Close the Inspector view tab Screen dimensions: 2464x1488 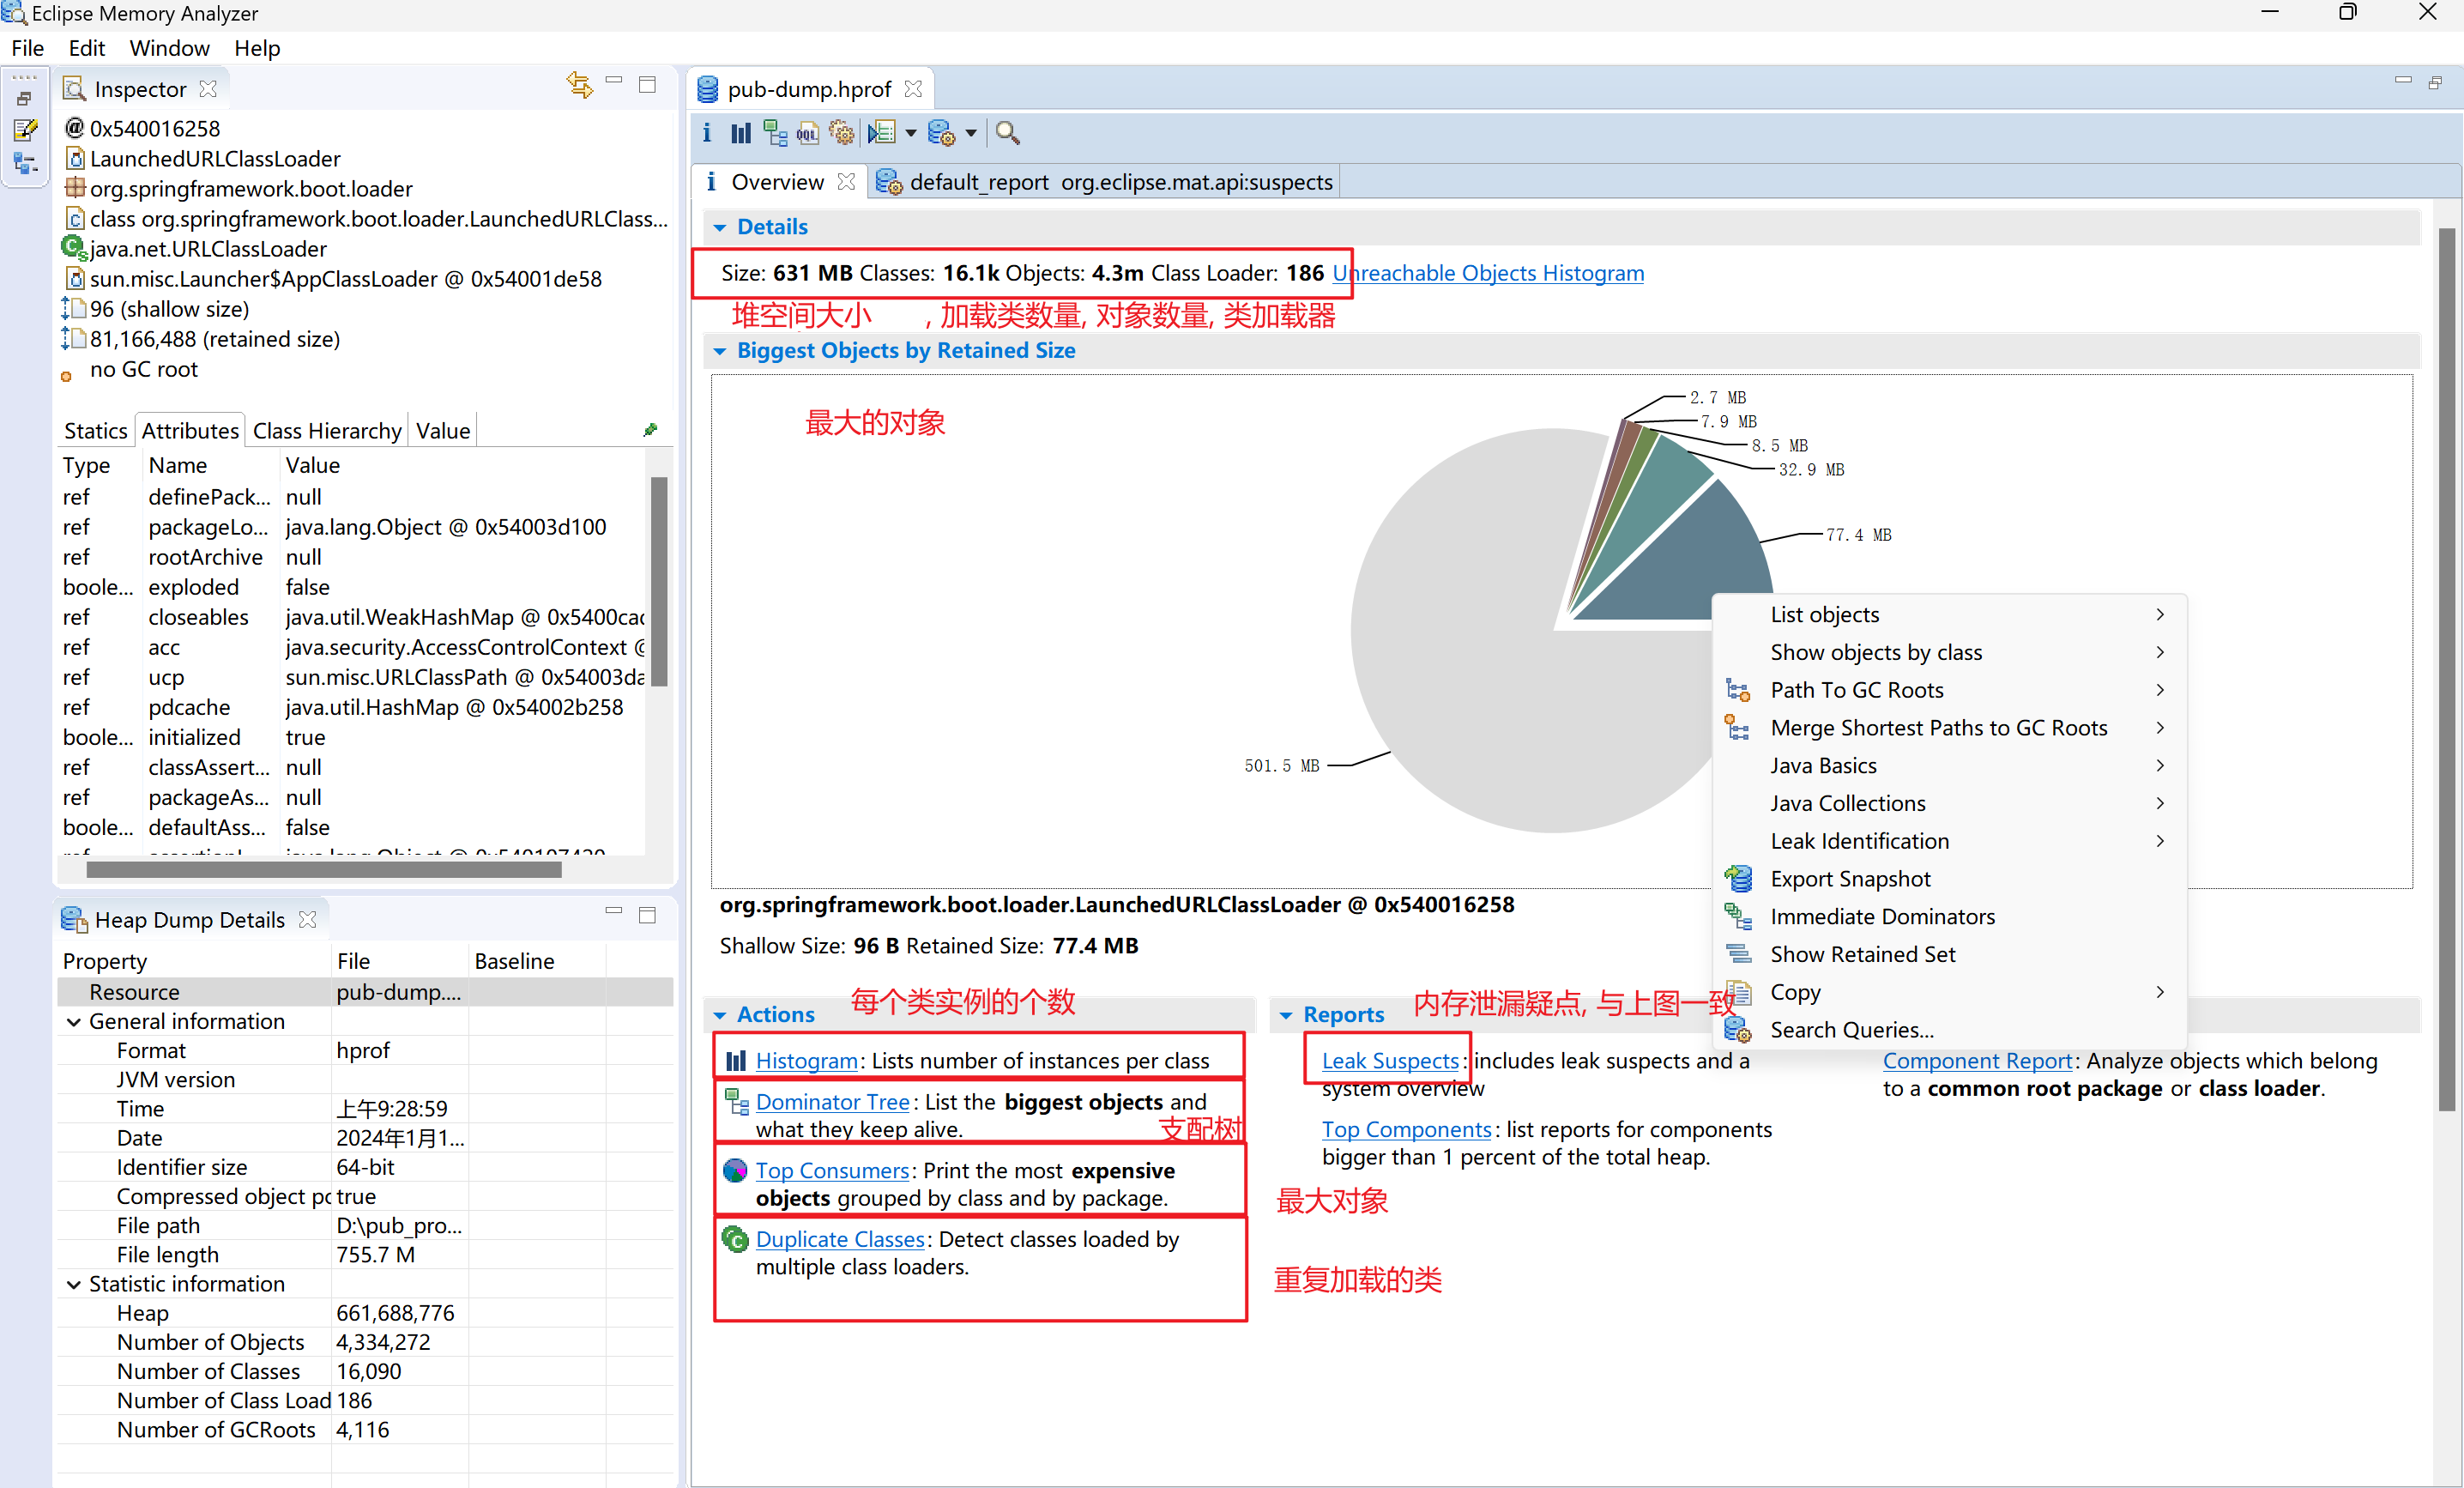(x=208, y=89)
